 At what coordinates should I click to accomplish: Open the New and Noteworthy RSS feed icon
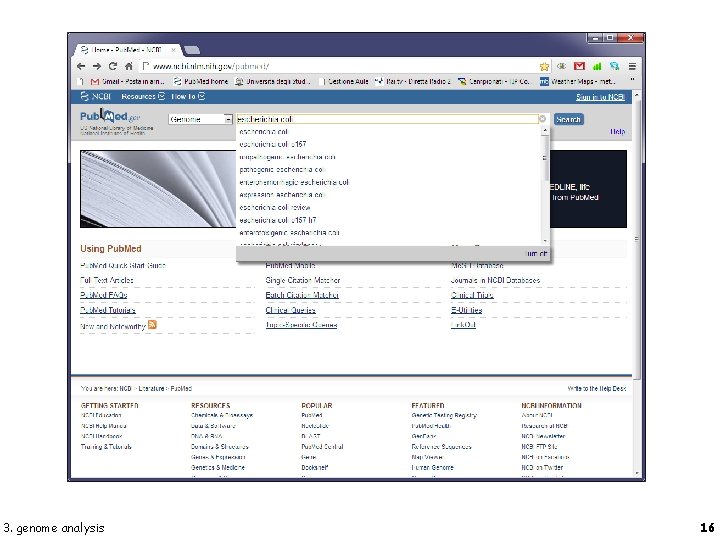click(x=152, y=325)
